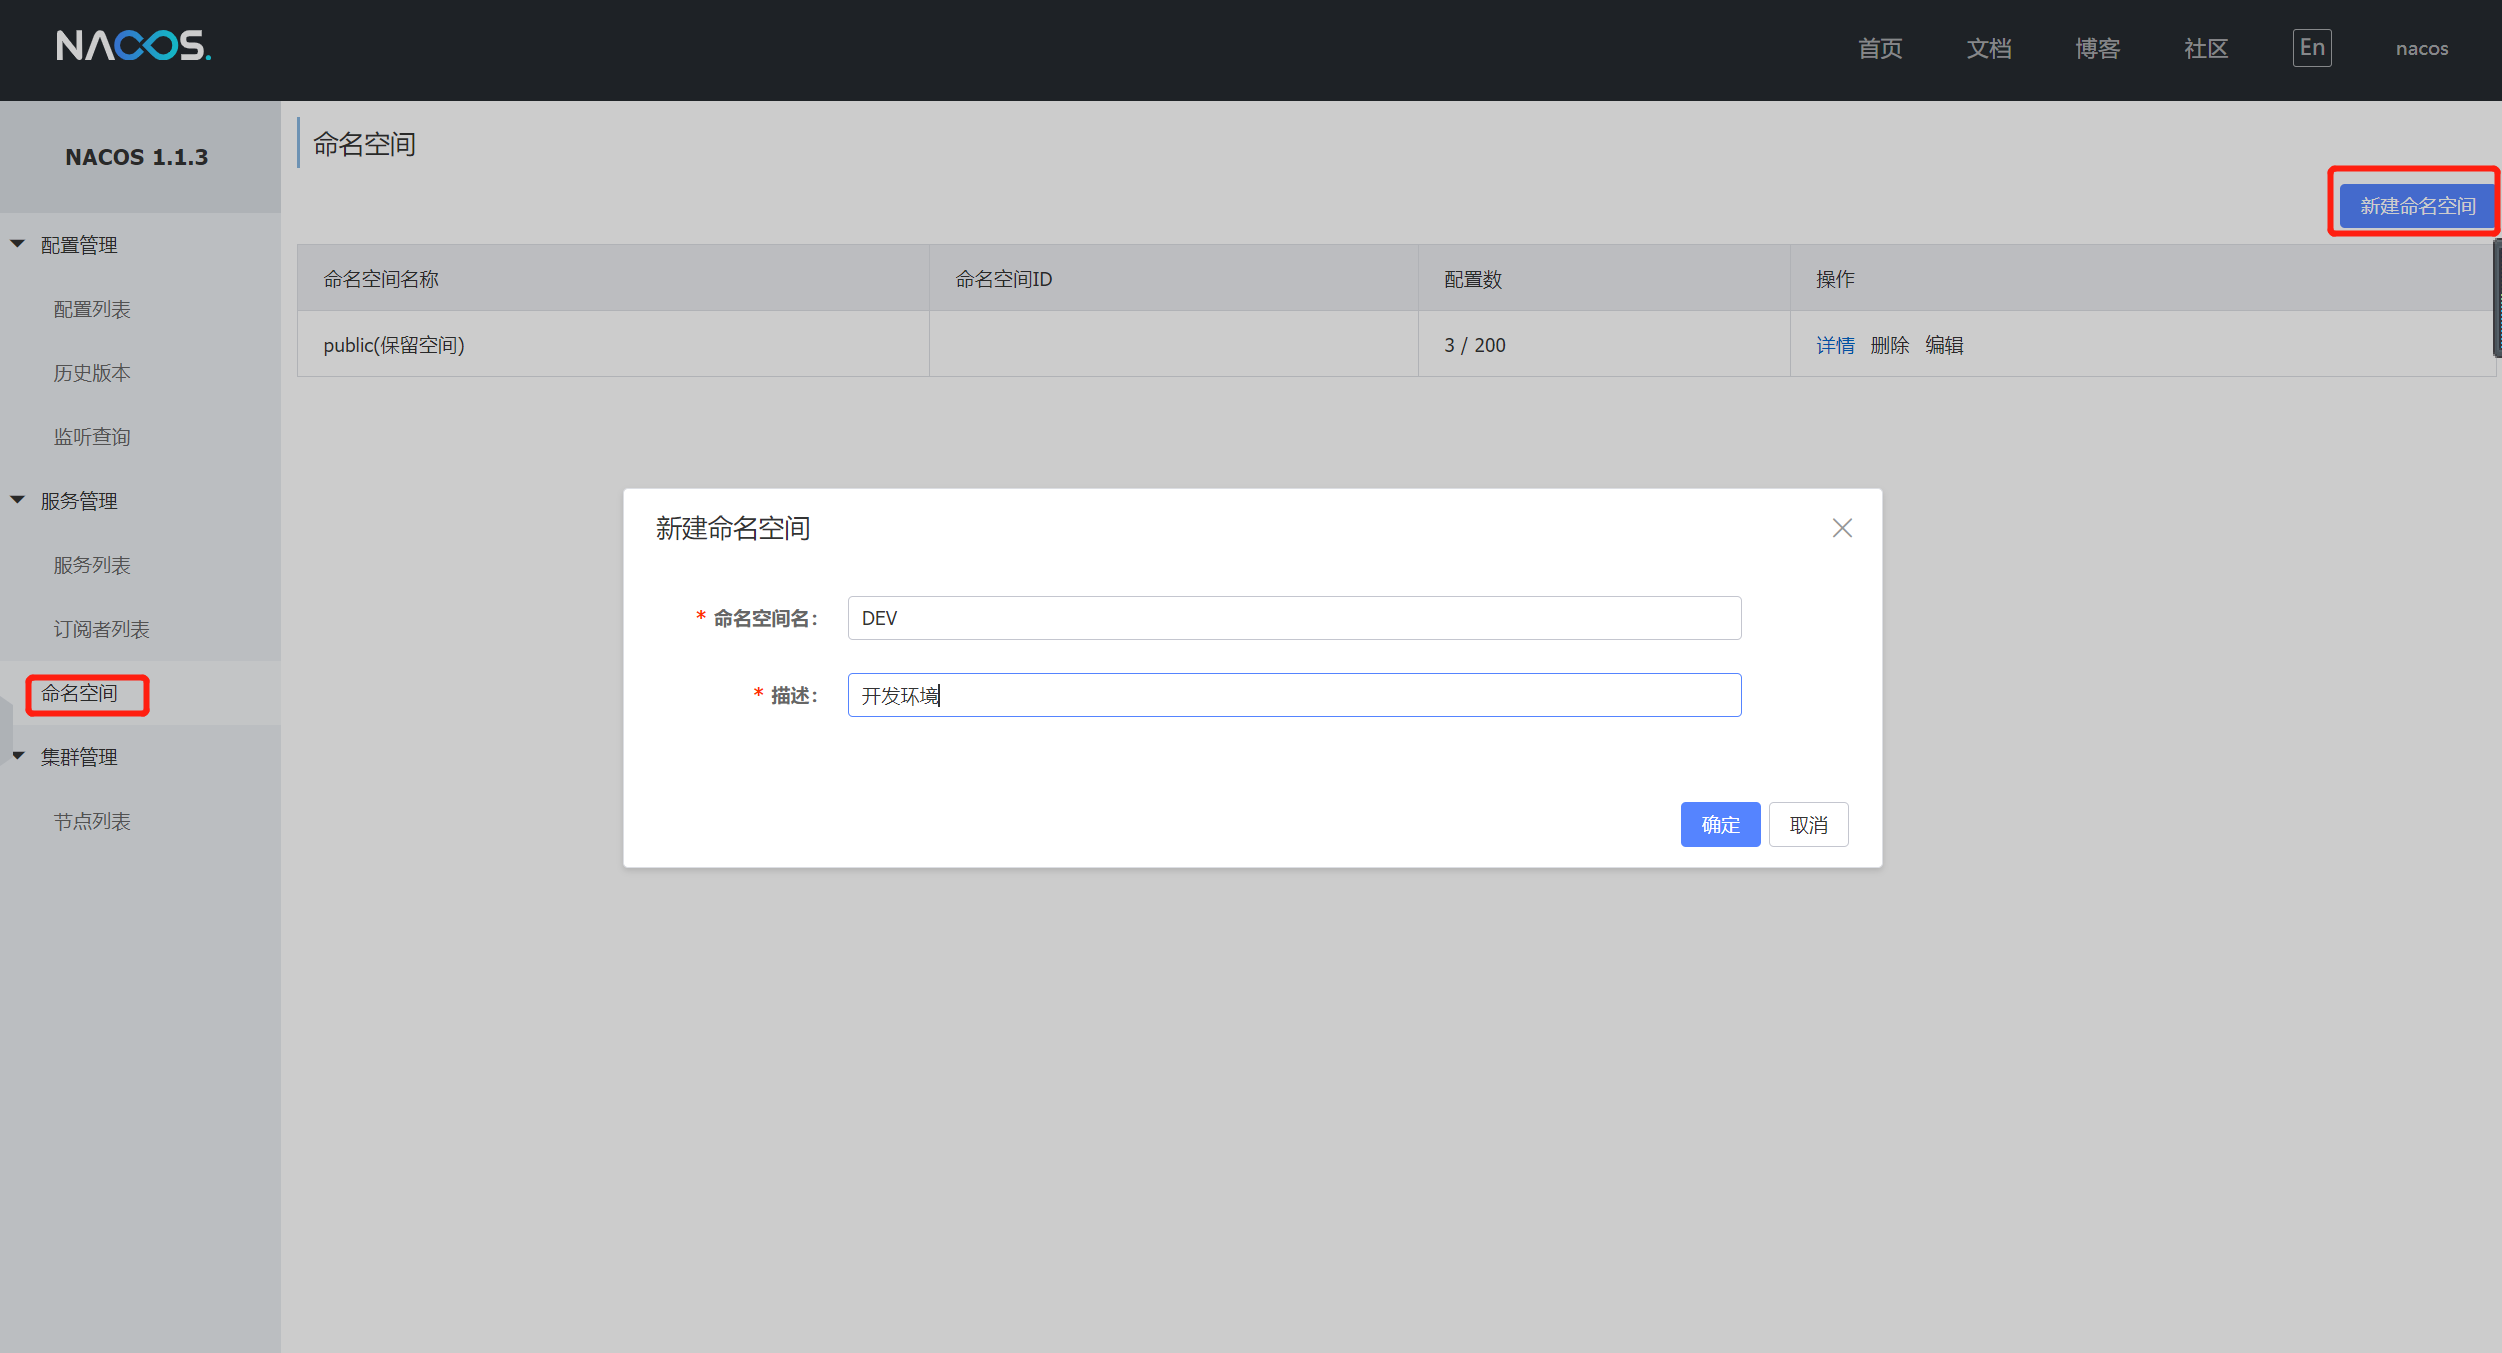Click the 命名空间 page title

tap(364, 144)
